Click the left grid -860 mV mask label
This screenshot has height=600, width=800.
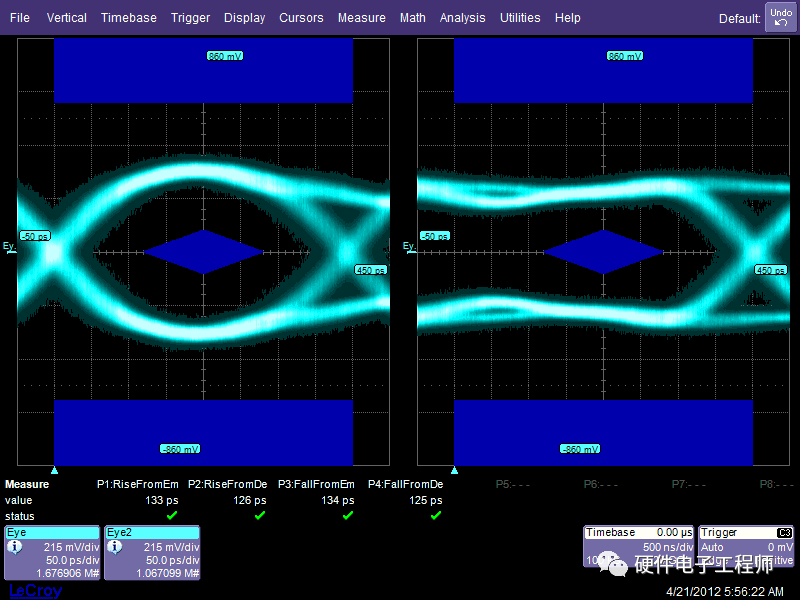point(180,449)
